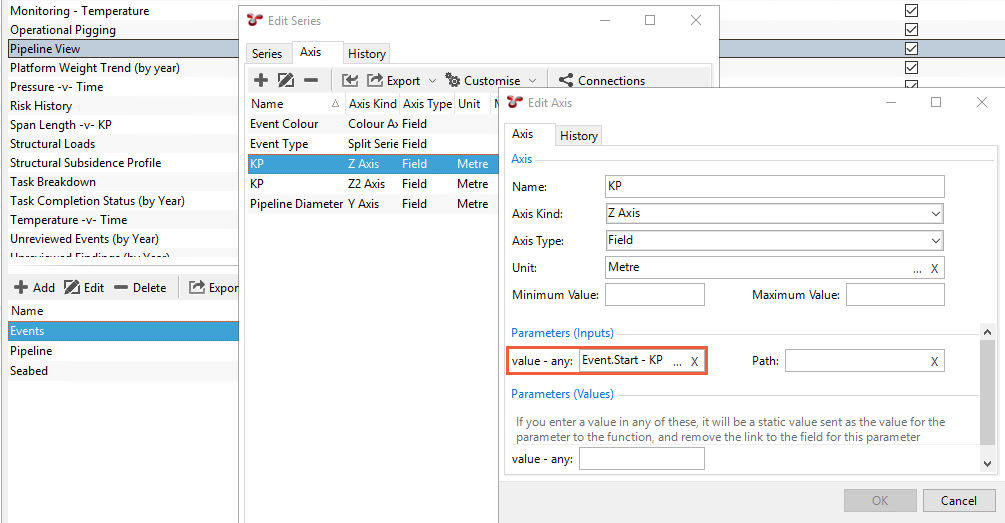Open the History tab in Edit Axis dialog

(x=578, y=135)
